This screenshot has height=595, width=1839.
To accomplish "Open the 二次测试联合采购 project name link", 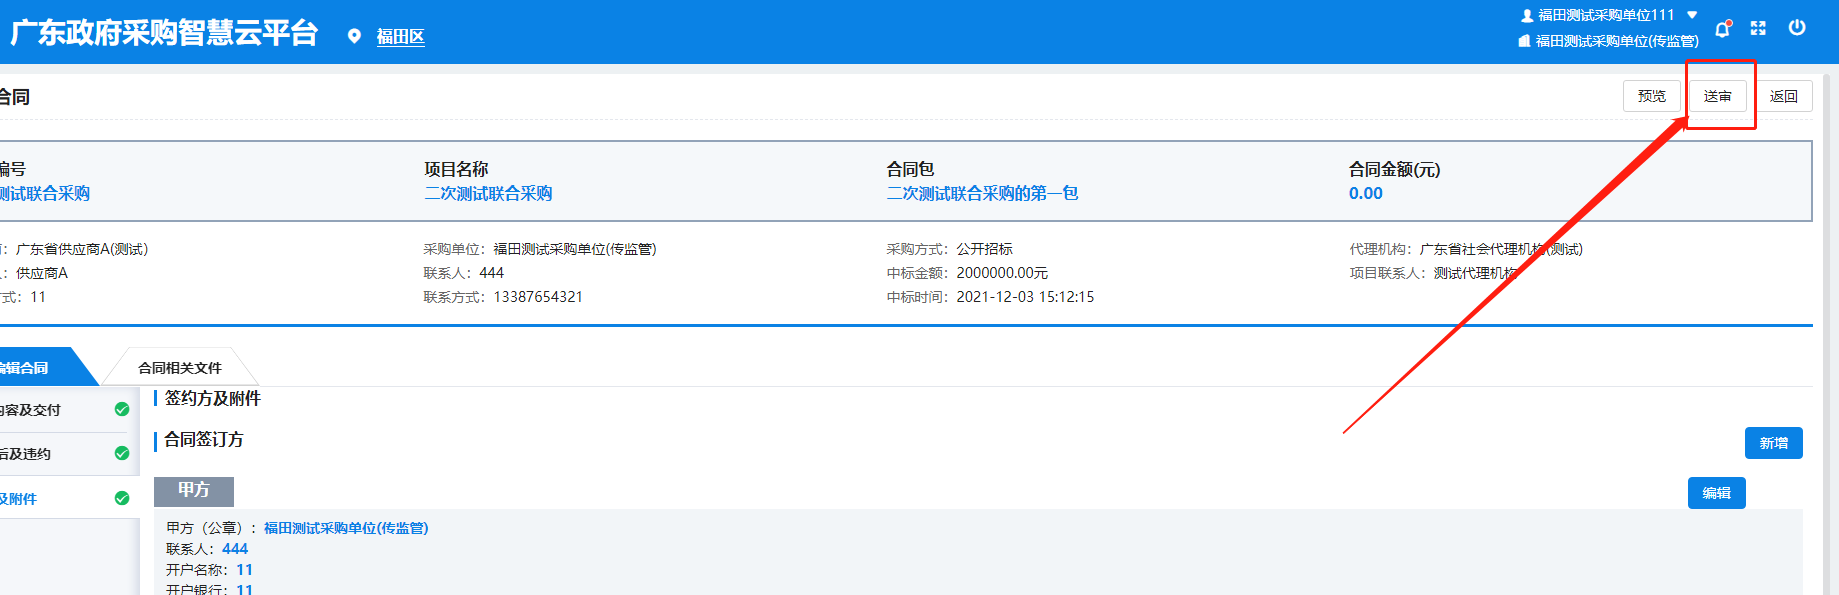I will tap(488, 193).
